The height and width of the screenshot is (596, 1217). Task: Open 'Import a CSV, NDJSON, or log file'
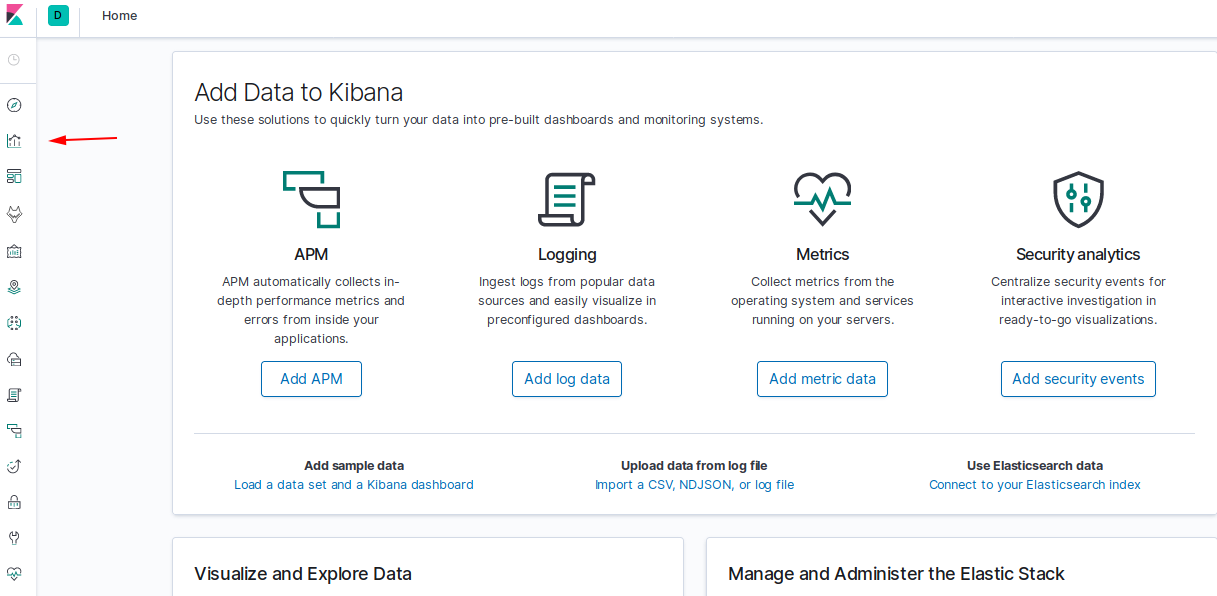click(694, 485)
